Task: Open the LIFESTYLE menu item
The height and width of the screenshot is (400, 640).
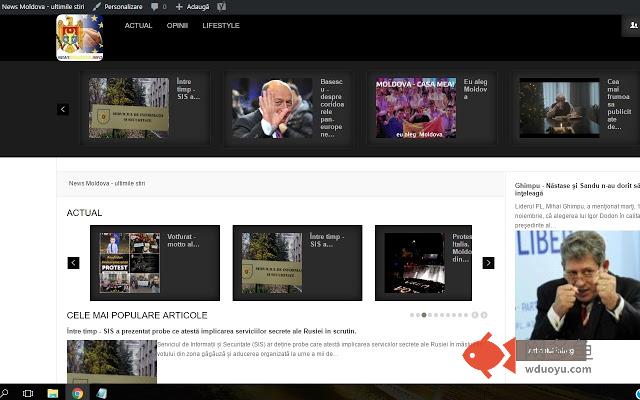Action: coord(221,25)
